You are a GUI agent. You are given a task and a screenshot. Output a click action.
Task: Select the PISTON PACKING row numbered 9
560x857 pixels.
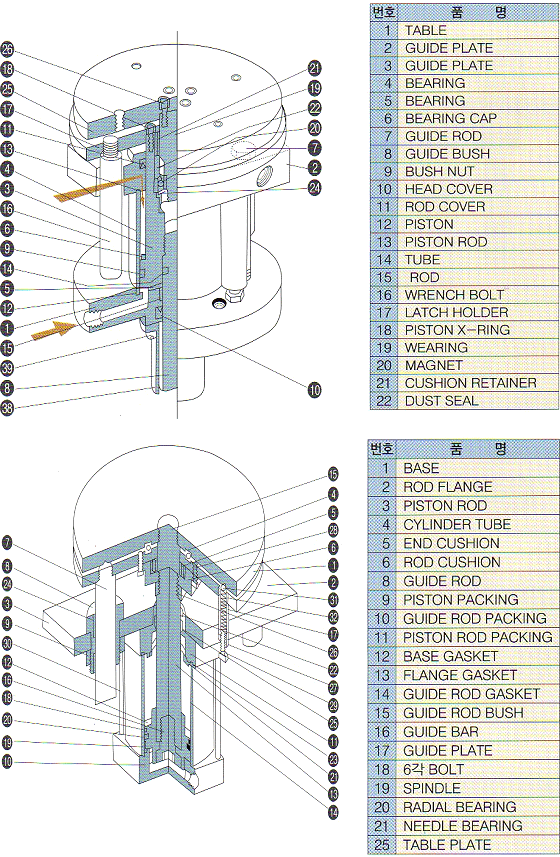(464, 600)
